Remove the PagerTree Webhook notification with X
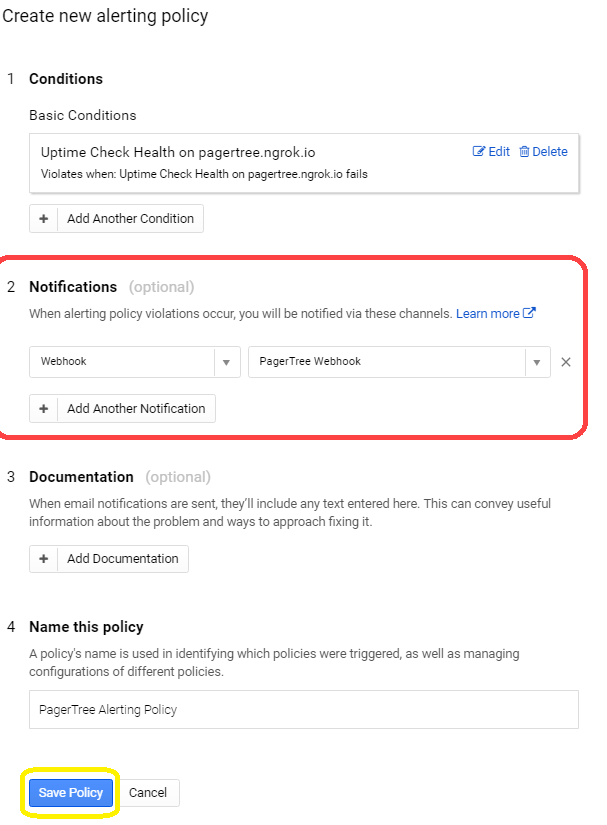The height and width of the screenshot is (825, 607). coord(566,362)
